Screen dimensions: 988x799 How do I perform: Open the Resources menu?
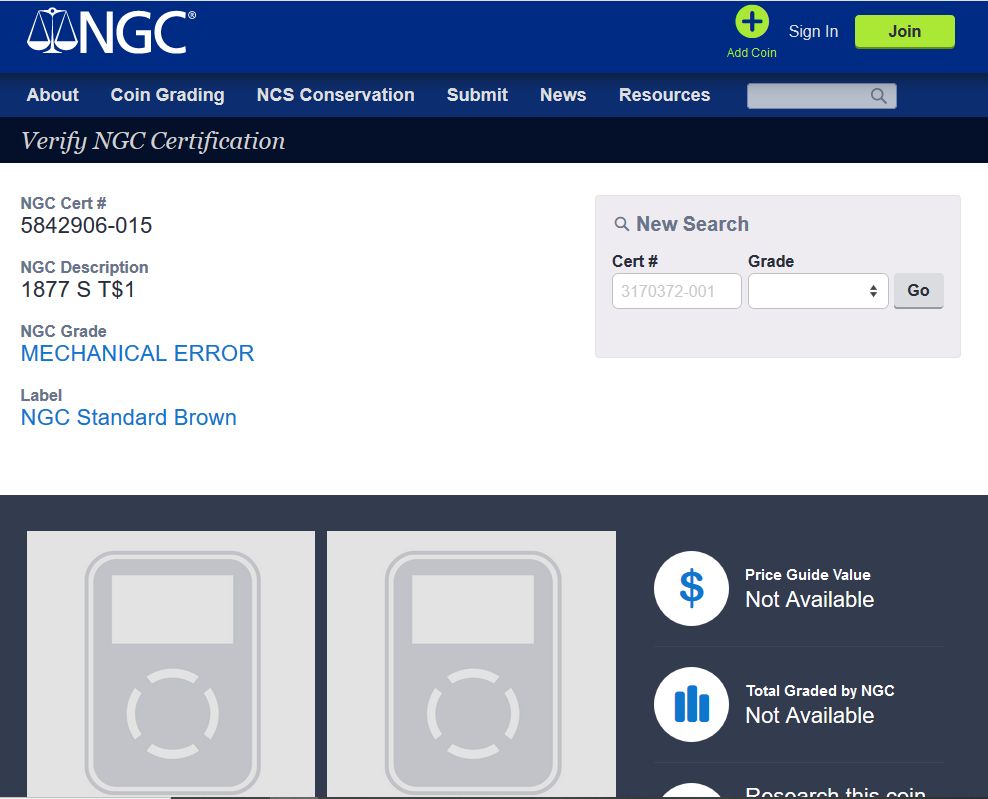pos(664,95)
